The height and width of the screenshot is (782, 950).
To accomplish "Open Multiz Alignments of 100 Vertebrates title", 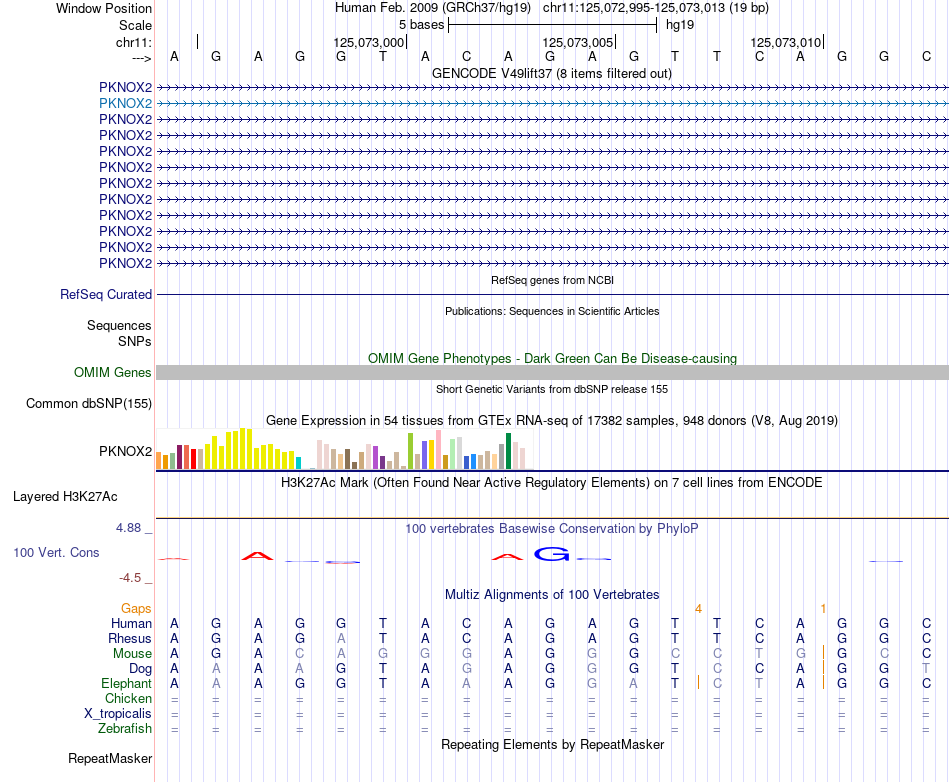I will pyautogui.click(x=552, y=595).
